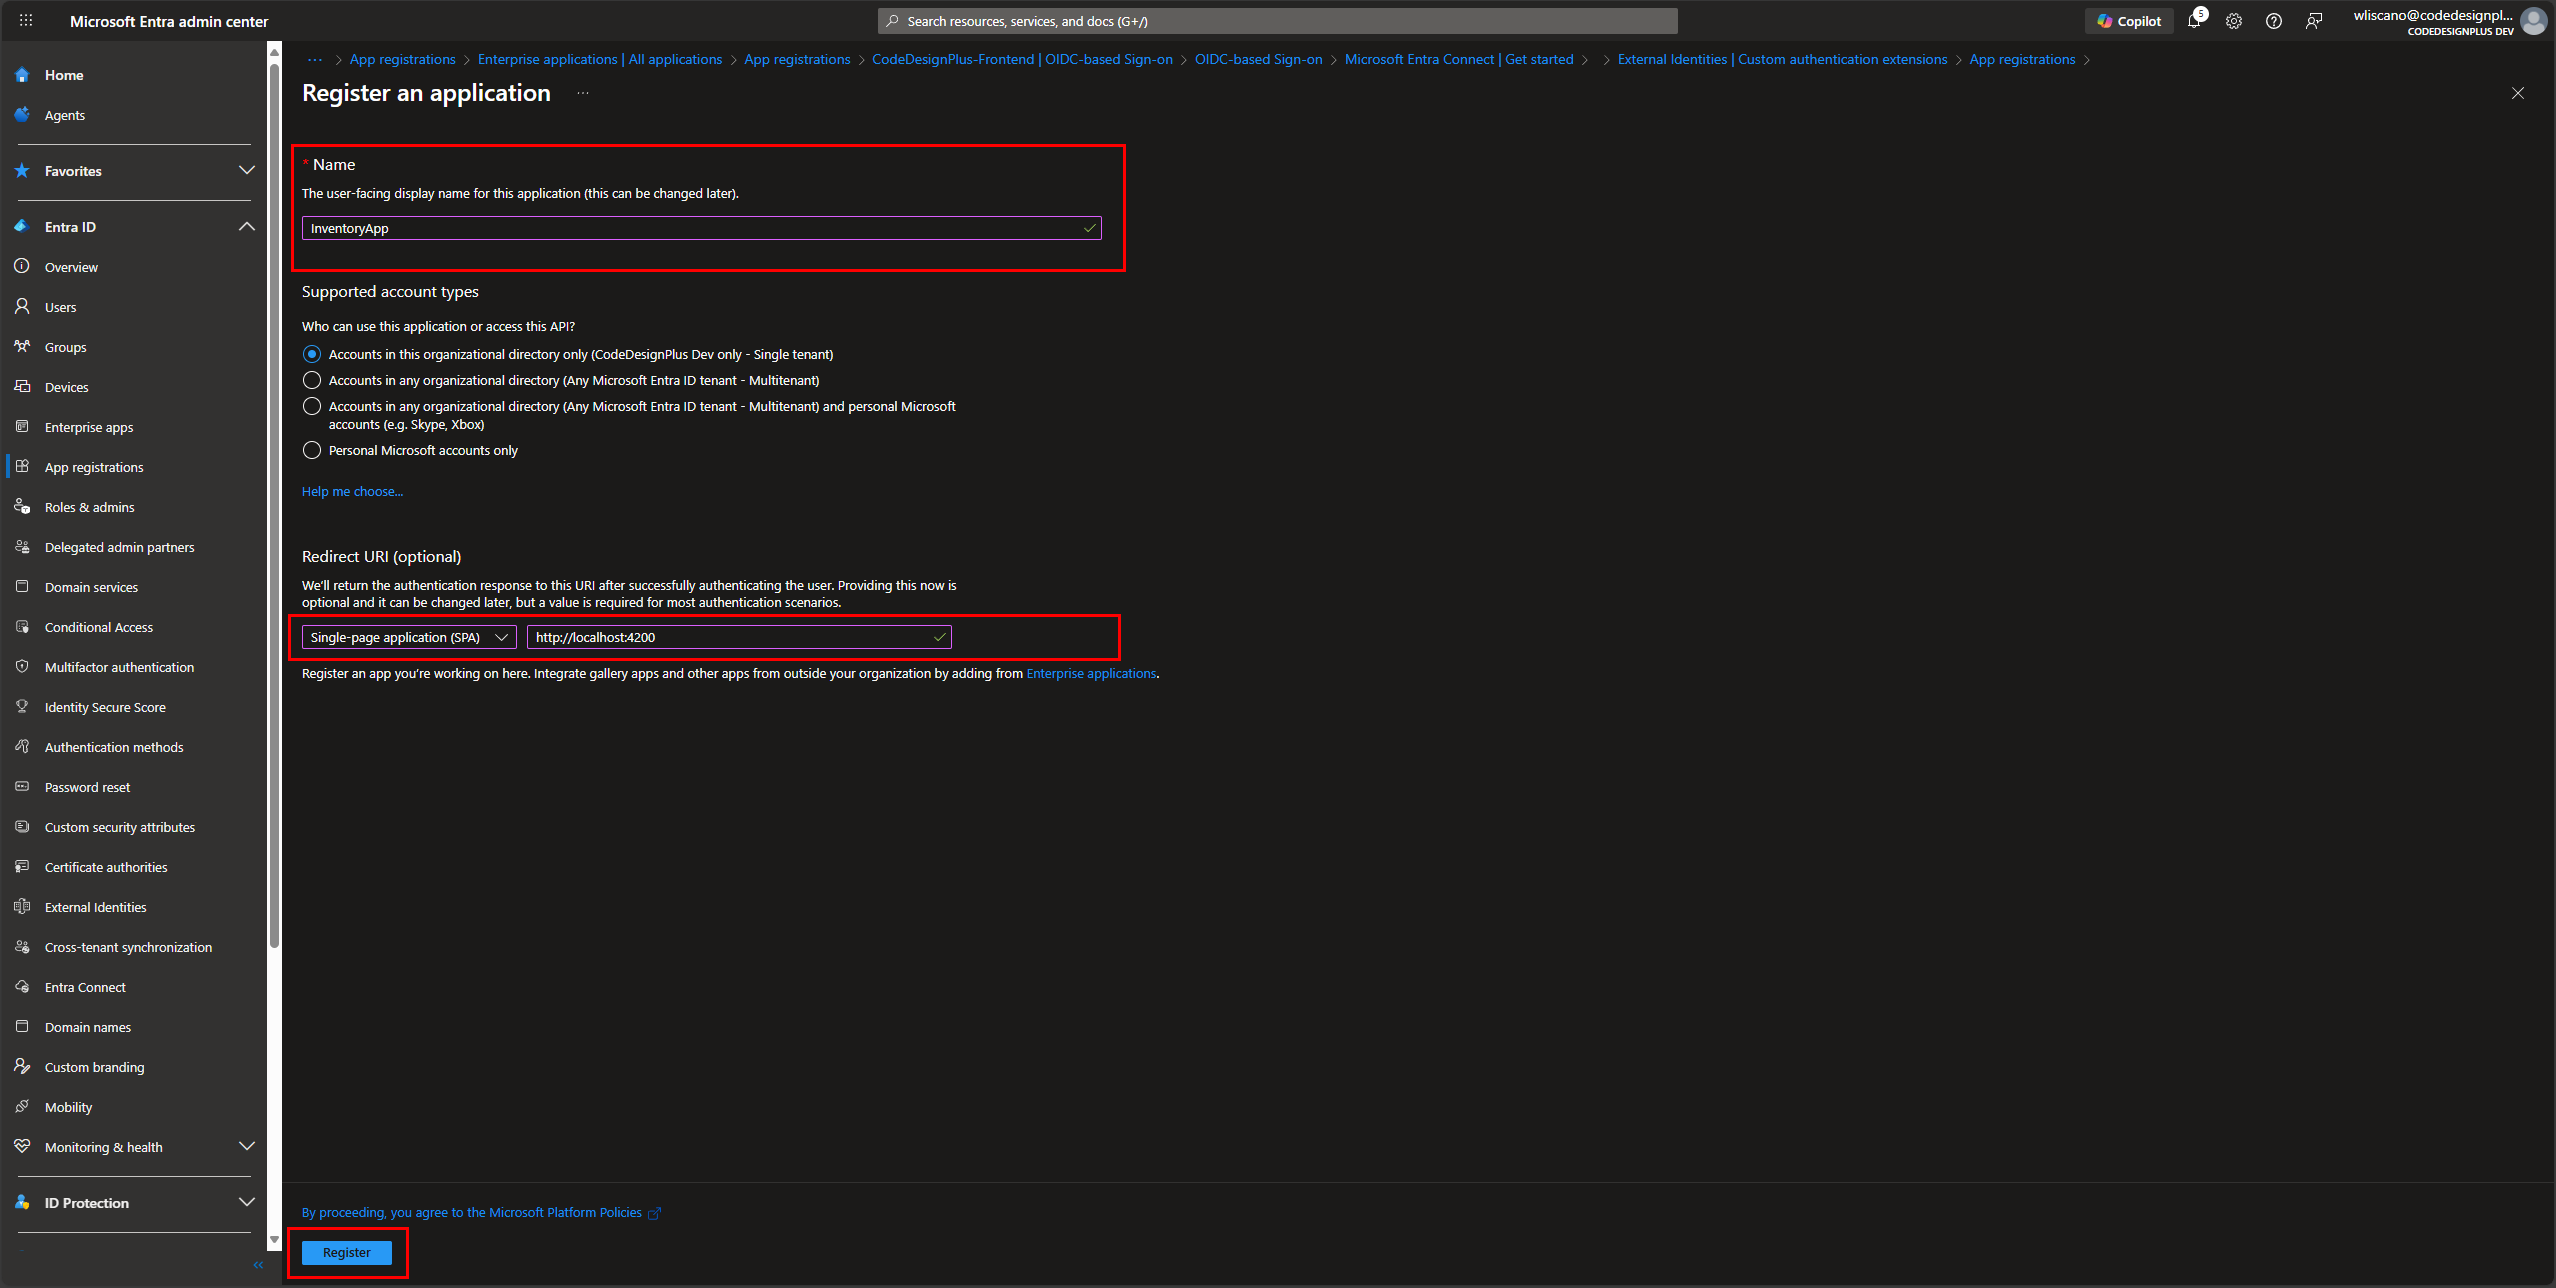Click the App registrations grid icon

click(22, 466)
